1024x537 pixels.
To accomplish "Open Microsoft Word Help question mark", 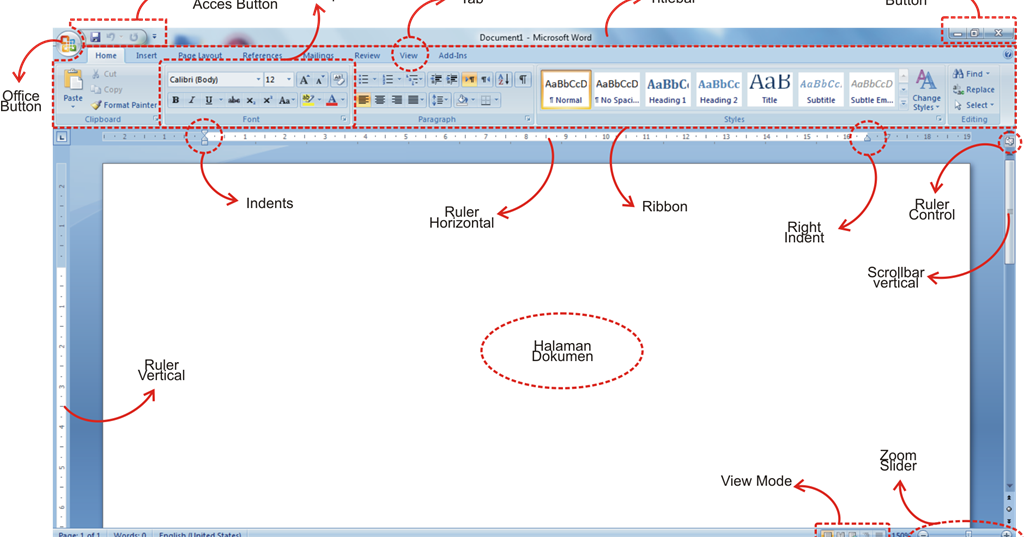I will 1008,56.
